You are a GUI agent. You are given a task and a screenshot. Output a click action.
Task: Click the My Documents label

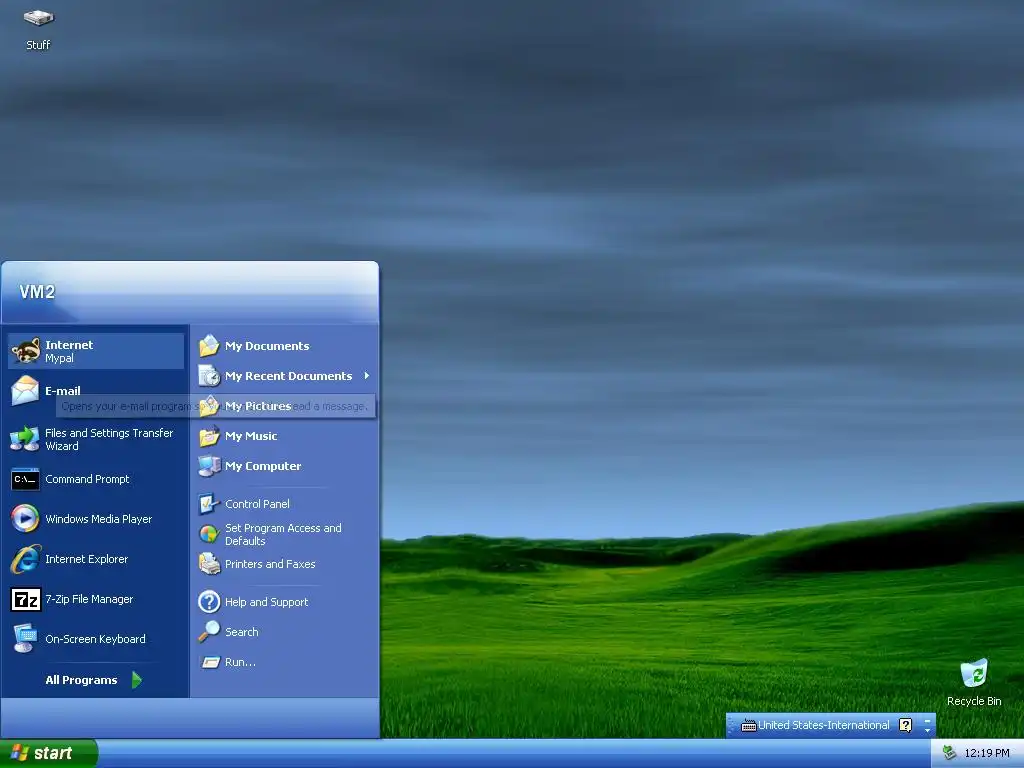267,346
